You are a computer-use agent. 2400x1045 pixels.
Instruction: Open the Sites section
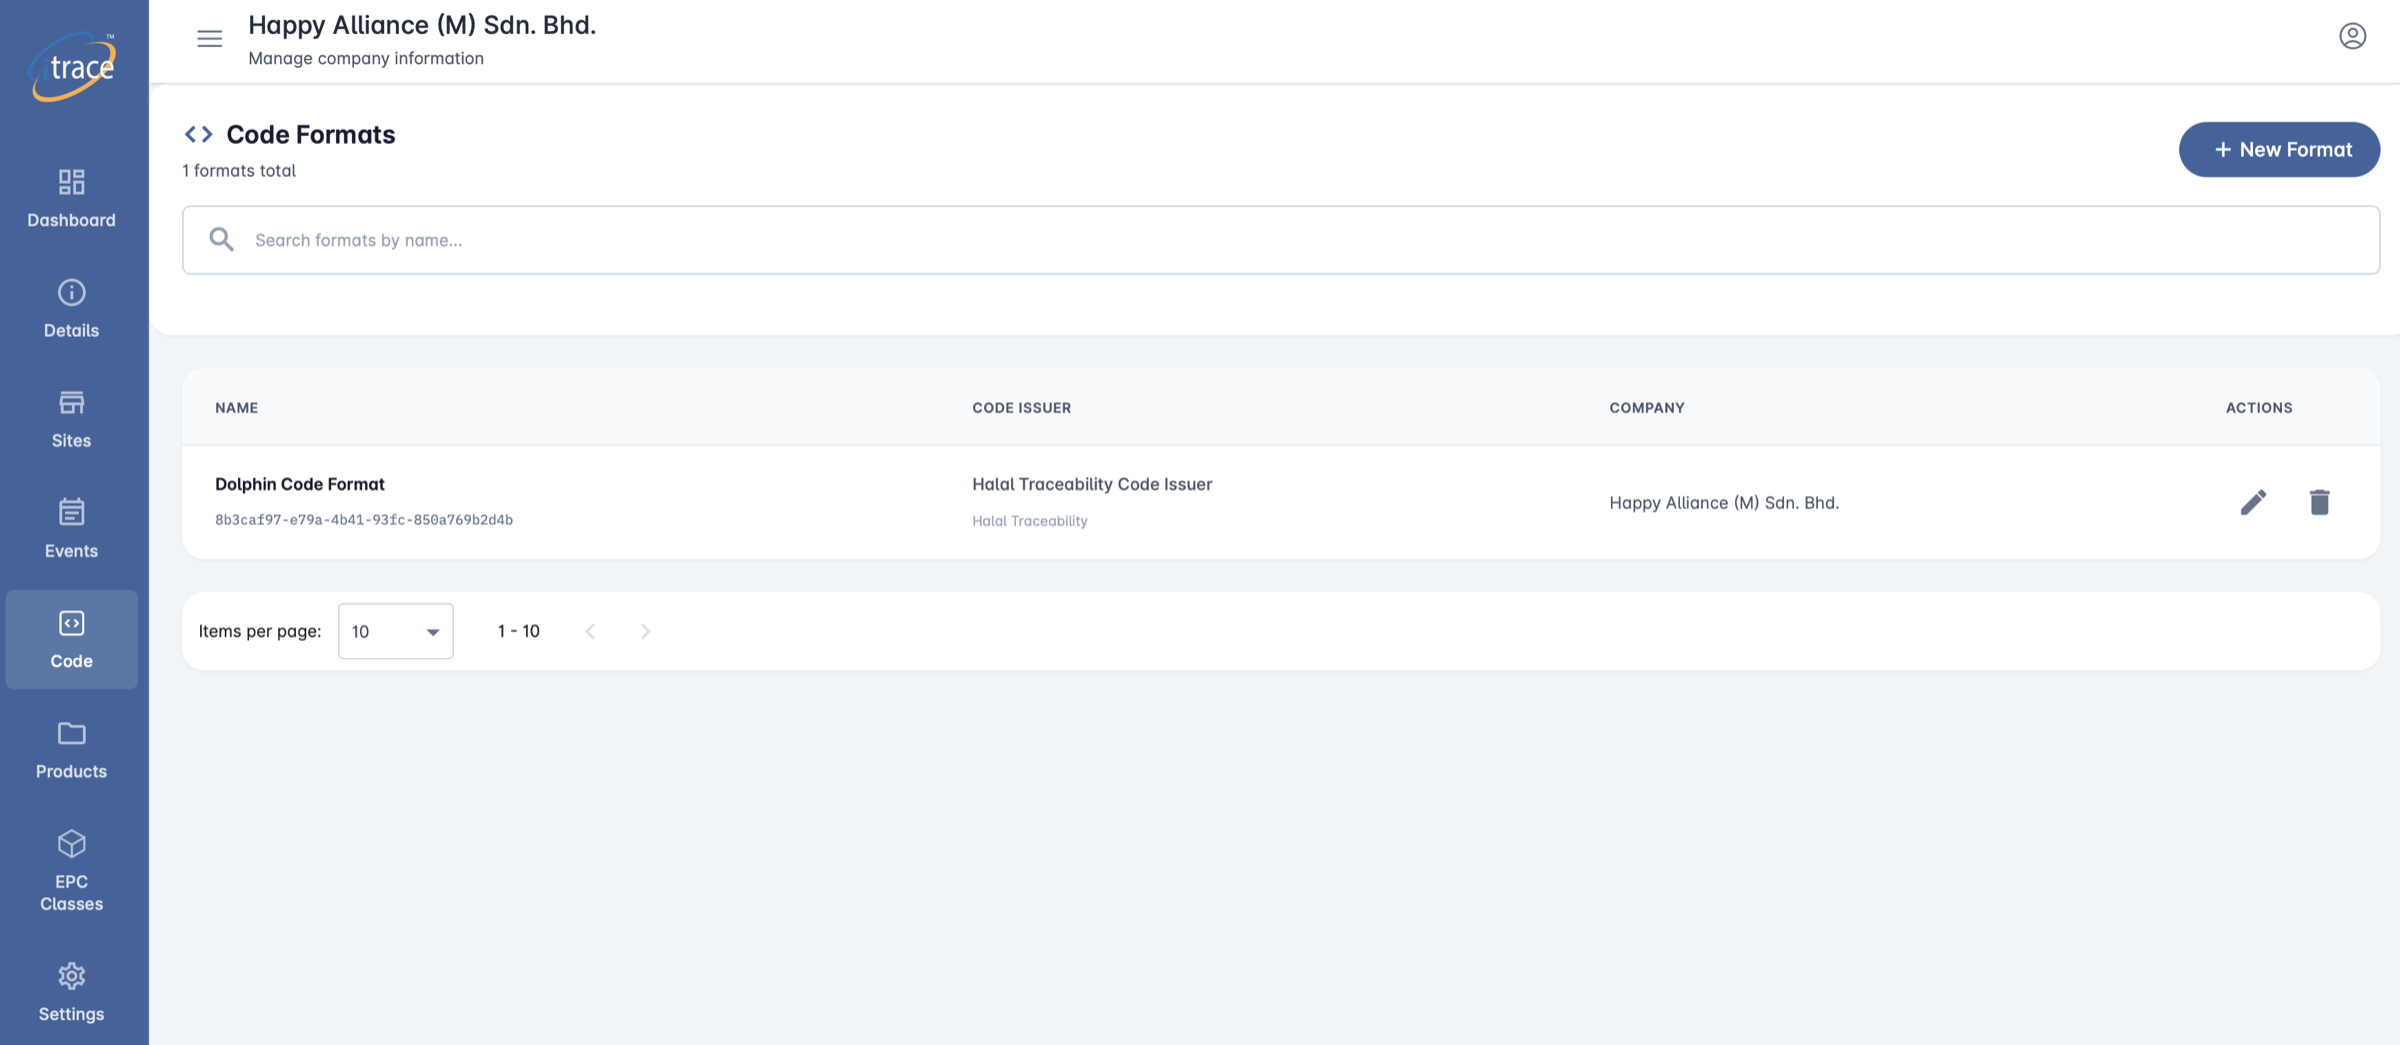tap(71, 419)
